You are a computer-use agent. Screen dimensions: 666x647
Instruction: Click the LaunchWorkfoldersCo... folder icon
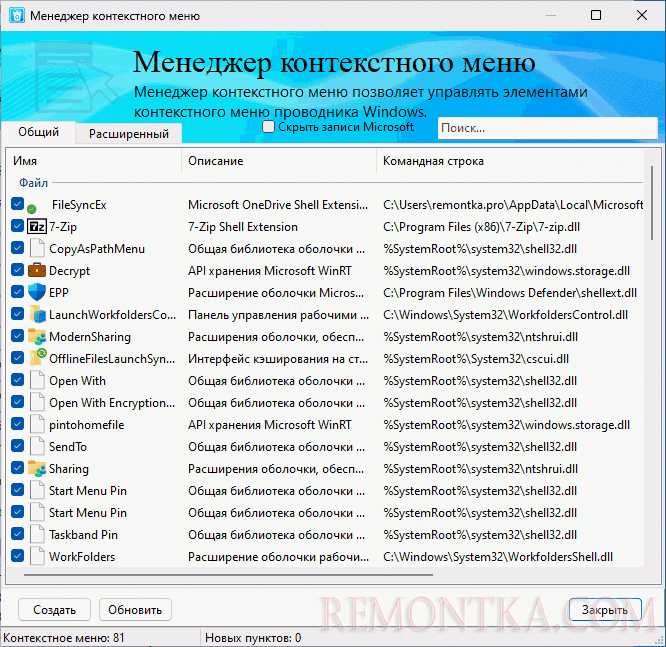[37, 314]
